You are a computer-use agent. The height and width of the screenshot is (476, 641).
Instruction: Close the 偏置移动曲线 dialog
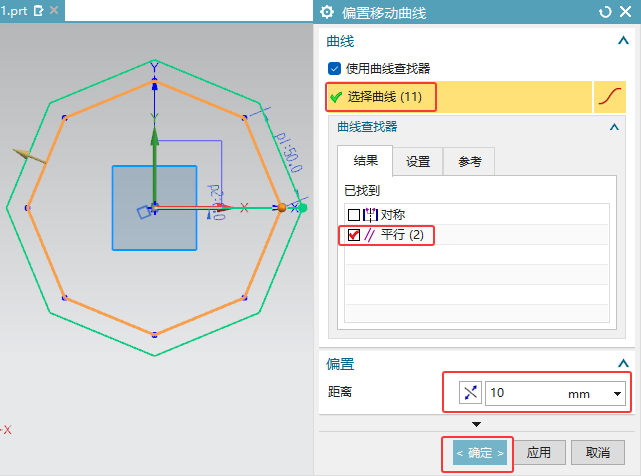coord(625,11)
